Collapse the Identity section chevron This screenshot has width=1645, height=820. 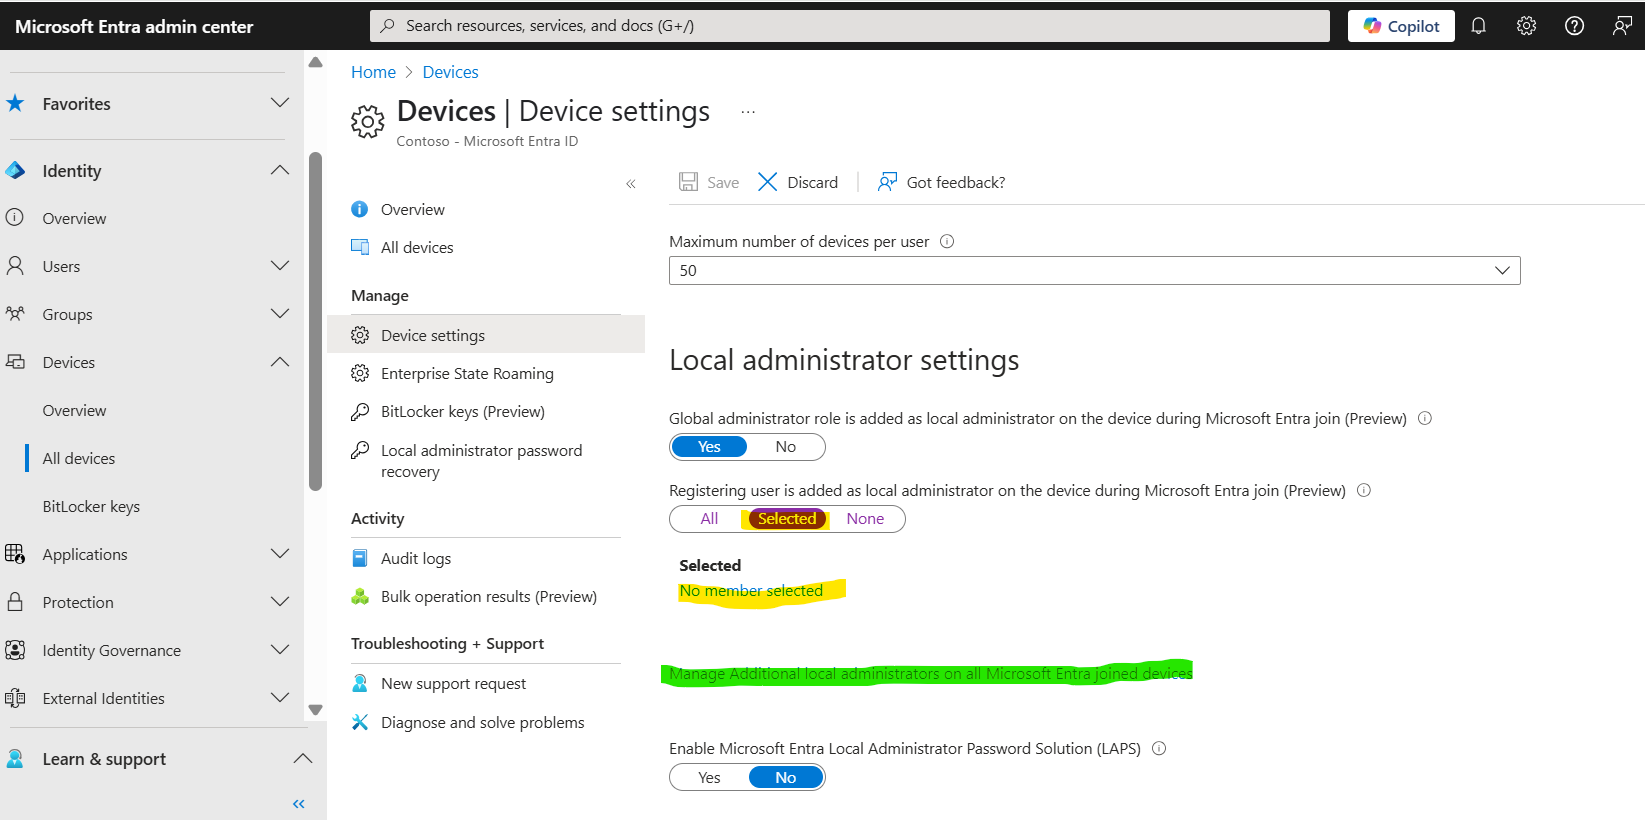pos(280,170)
